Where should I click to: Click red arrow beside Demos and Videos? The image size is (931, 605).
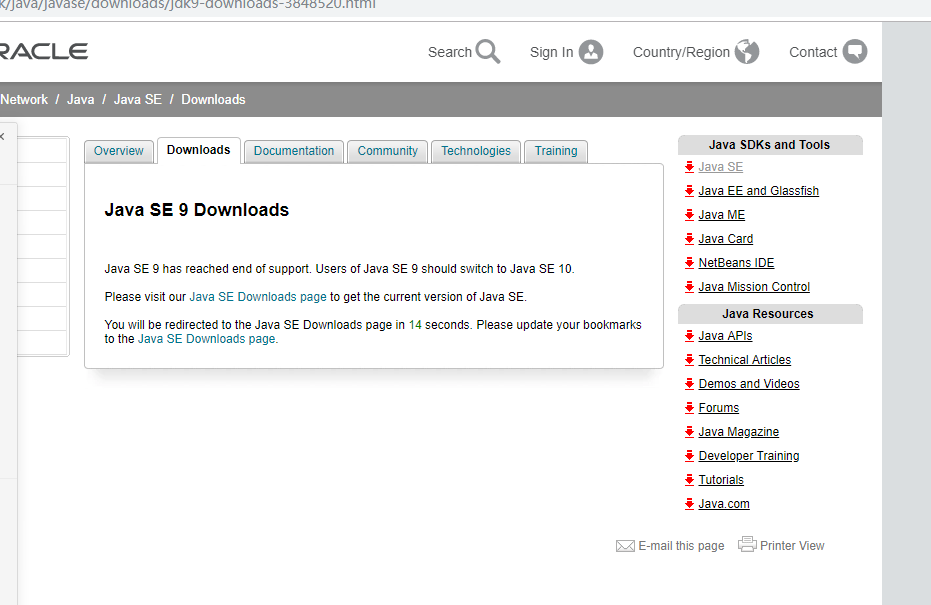(689, 384)
